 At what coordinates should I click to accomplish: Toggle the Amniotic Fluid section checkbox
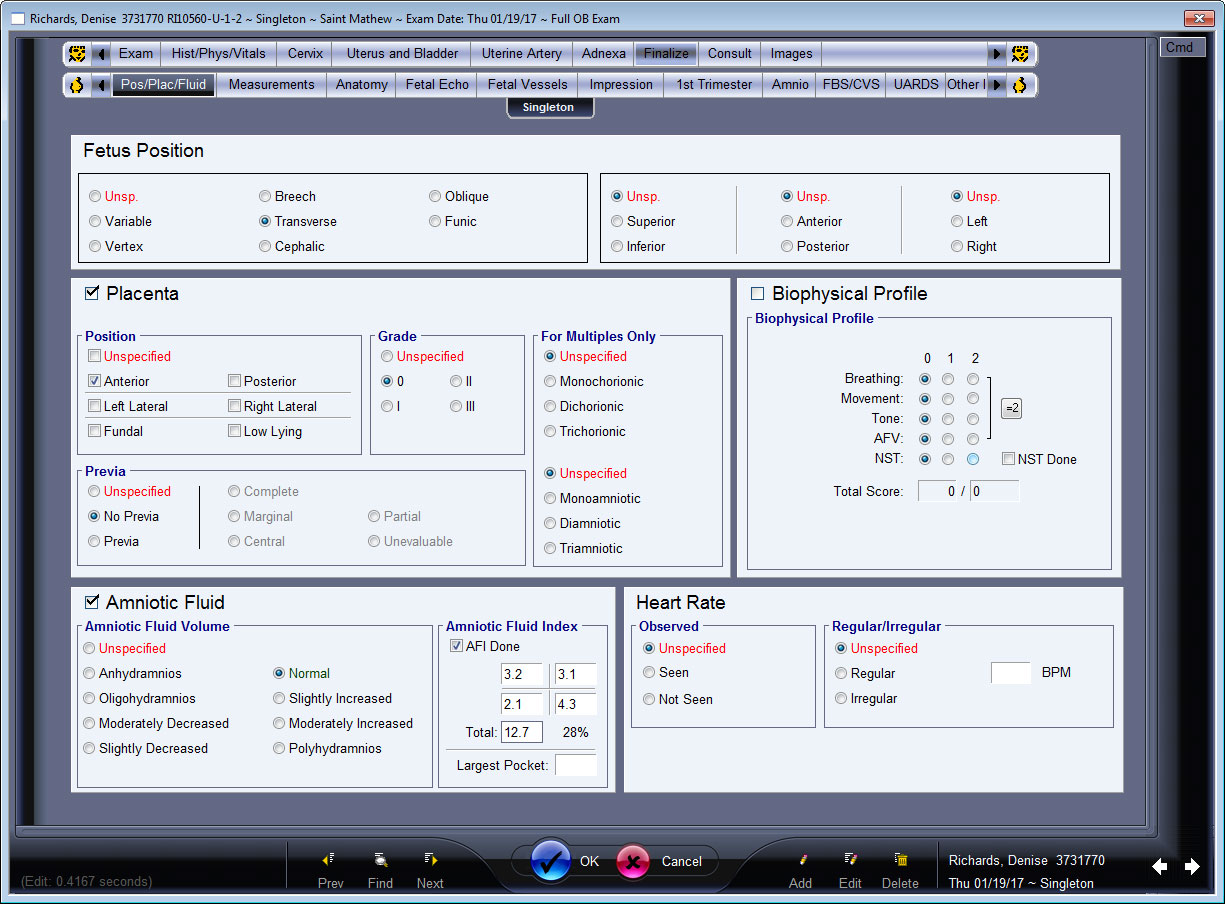(92, 602)
